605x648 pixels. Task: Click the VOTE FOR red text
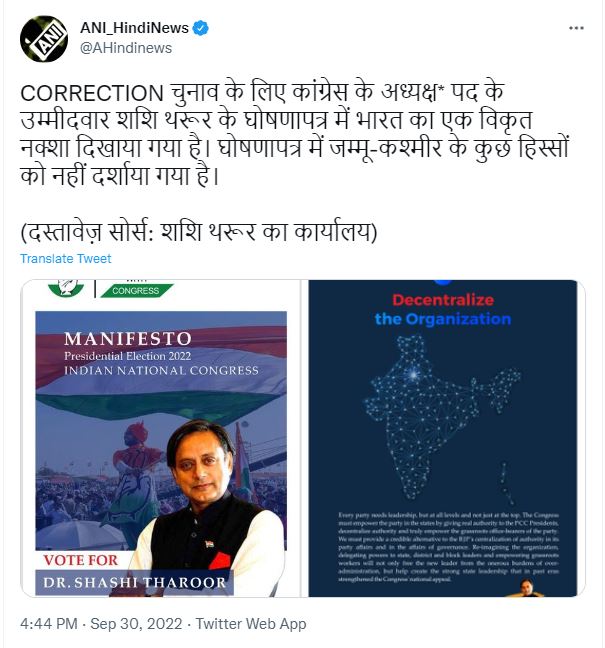click(x=81, y=560)
